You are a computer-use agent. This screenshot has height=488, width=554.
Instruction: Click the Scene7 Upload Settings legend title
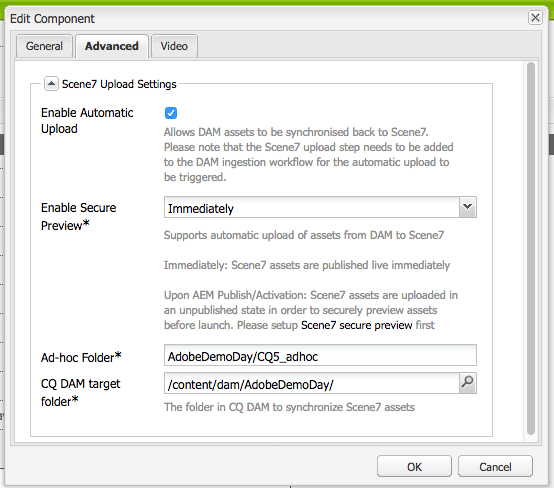tap(119, 84)
